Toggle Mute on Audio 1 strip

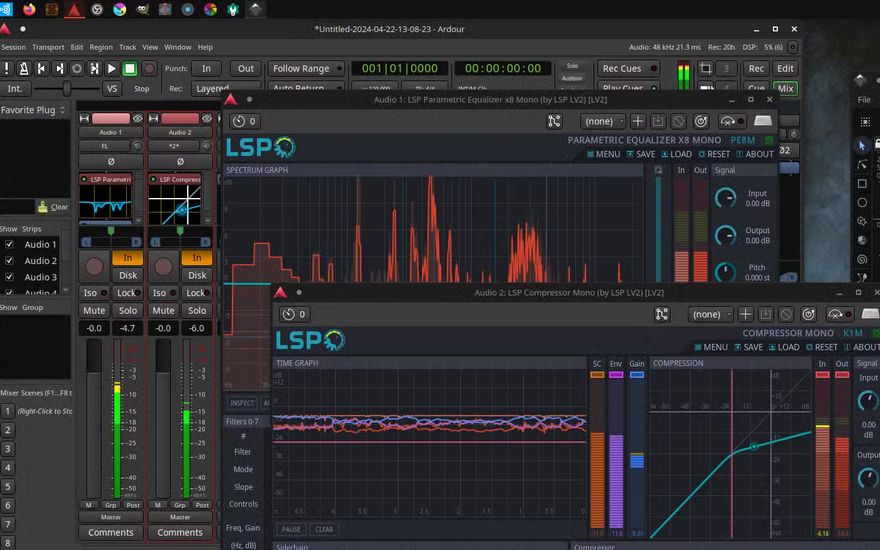94,310
